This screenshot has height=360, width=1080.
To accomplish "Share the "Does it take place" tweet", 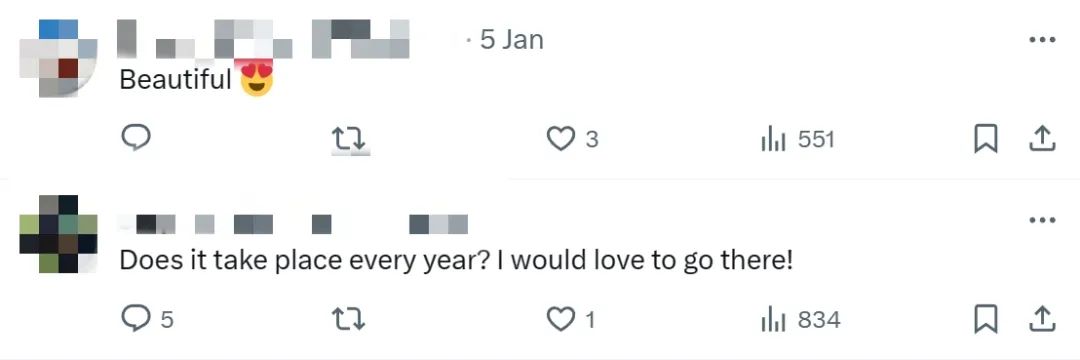I will [x=1042, y=319].
